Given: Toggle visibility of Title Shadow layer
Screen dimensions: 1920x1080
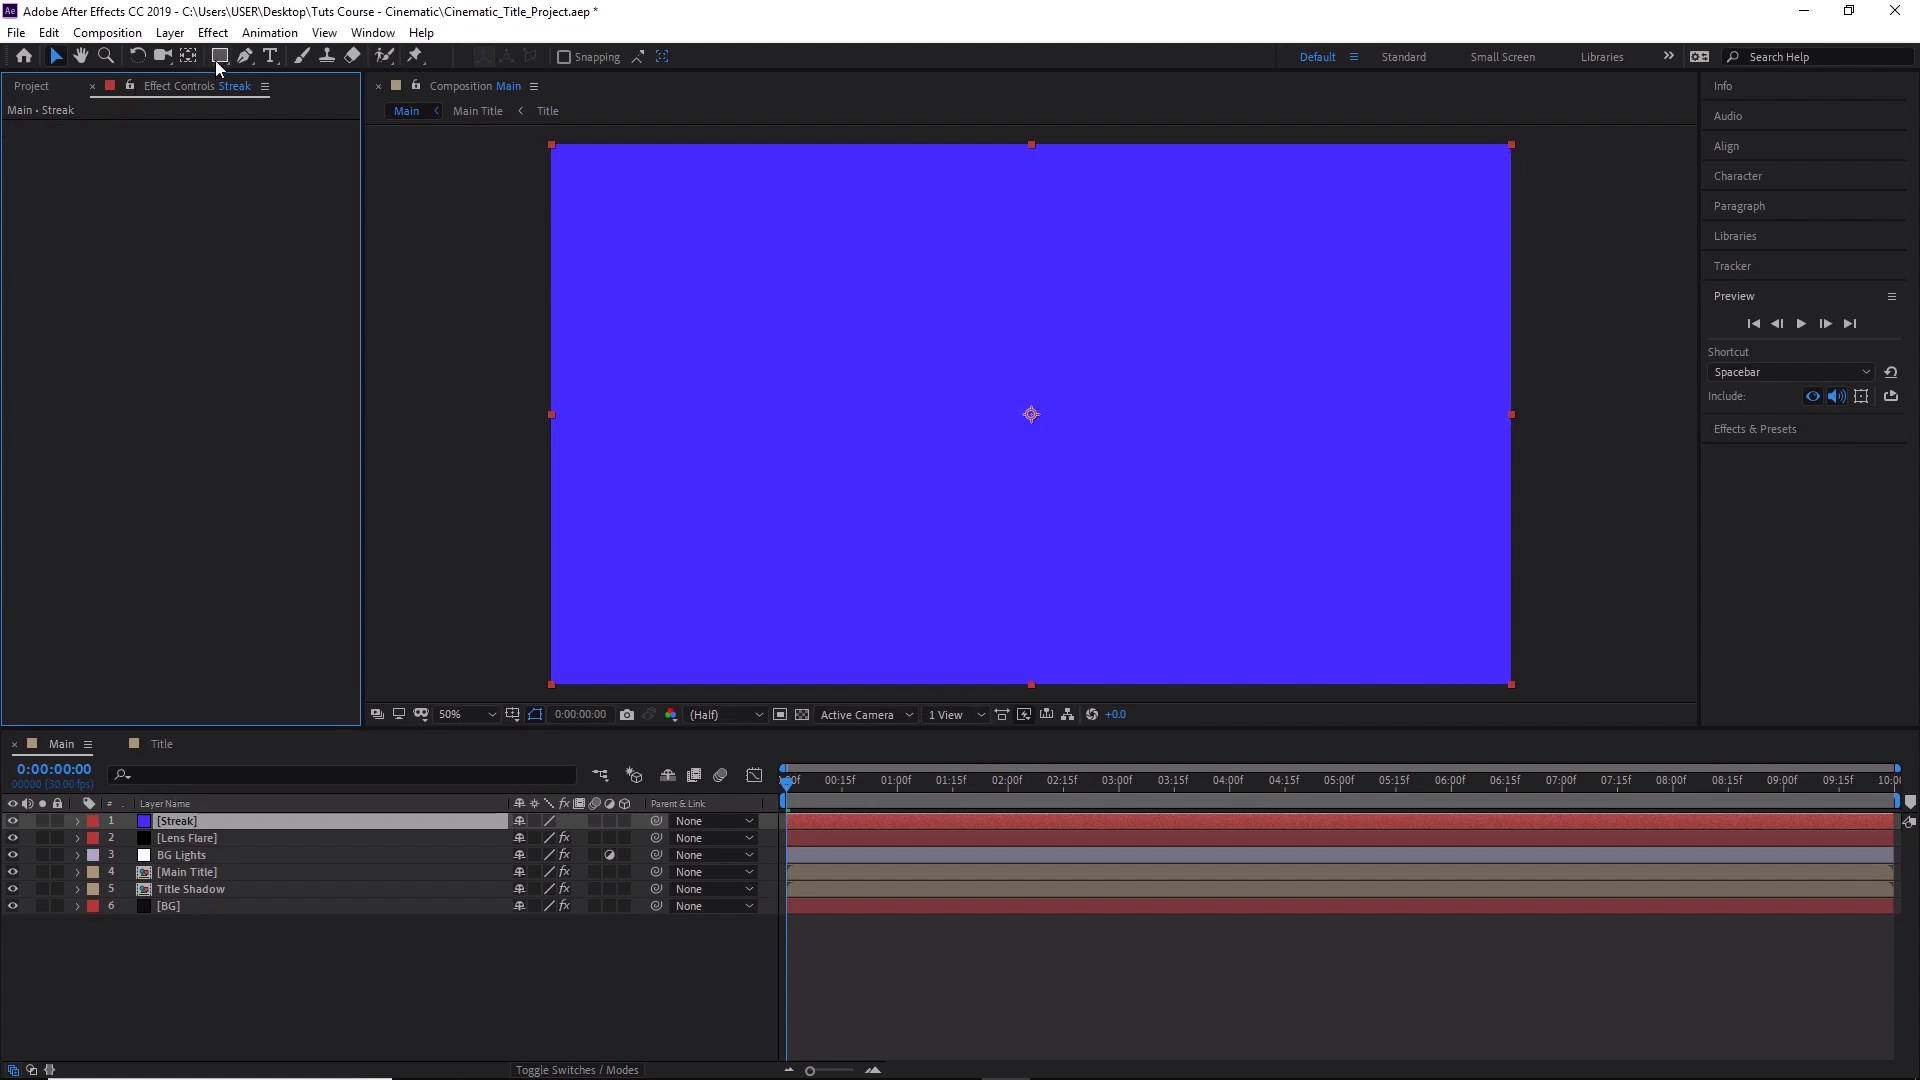Looking at the screenshot, I should (x=13, y=889).
